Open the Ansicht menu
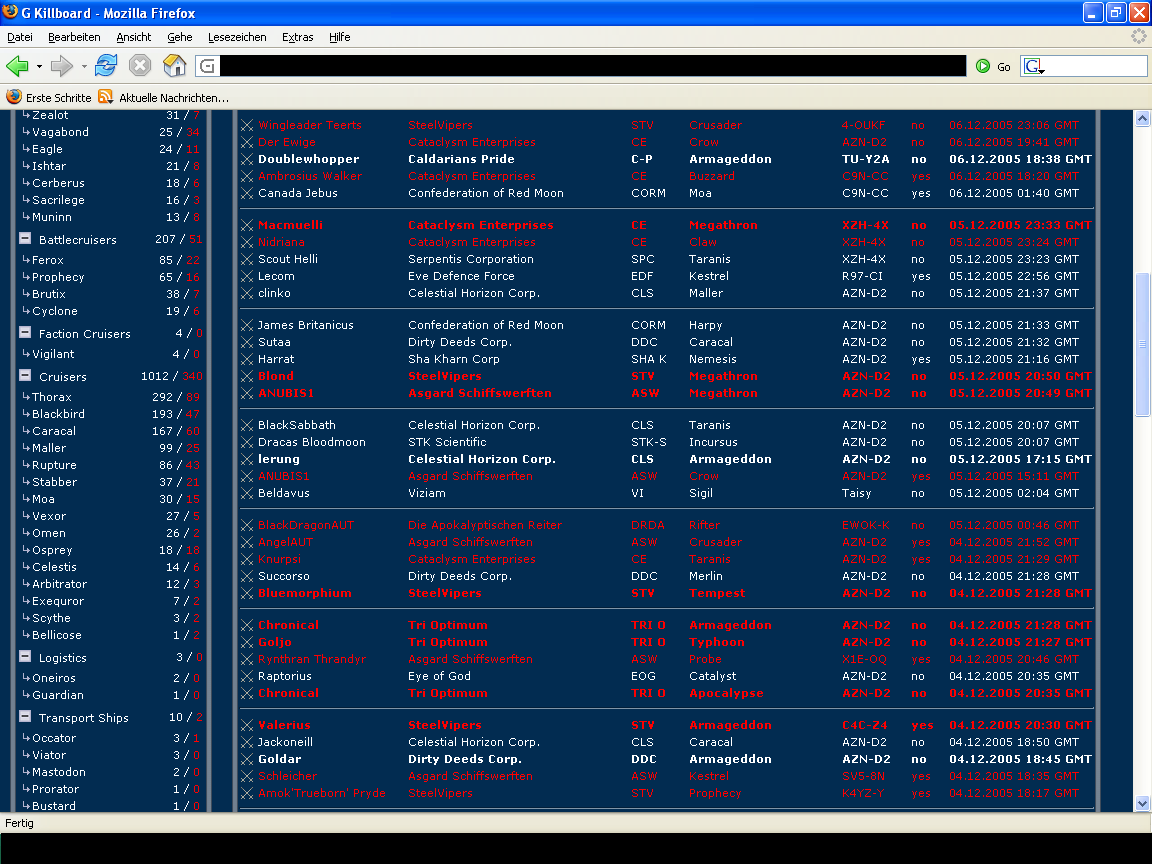 (x=134, y=37)
